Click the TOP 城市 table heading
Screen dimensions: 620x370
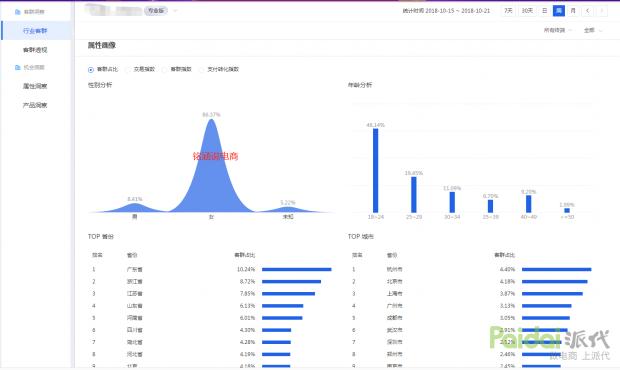click(x=361, y=237)
